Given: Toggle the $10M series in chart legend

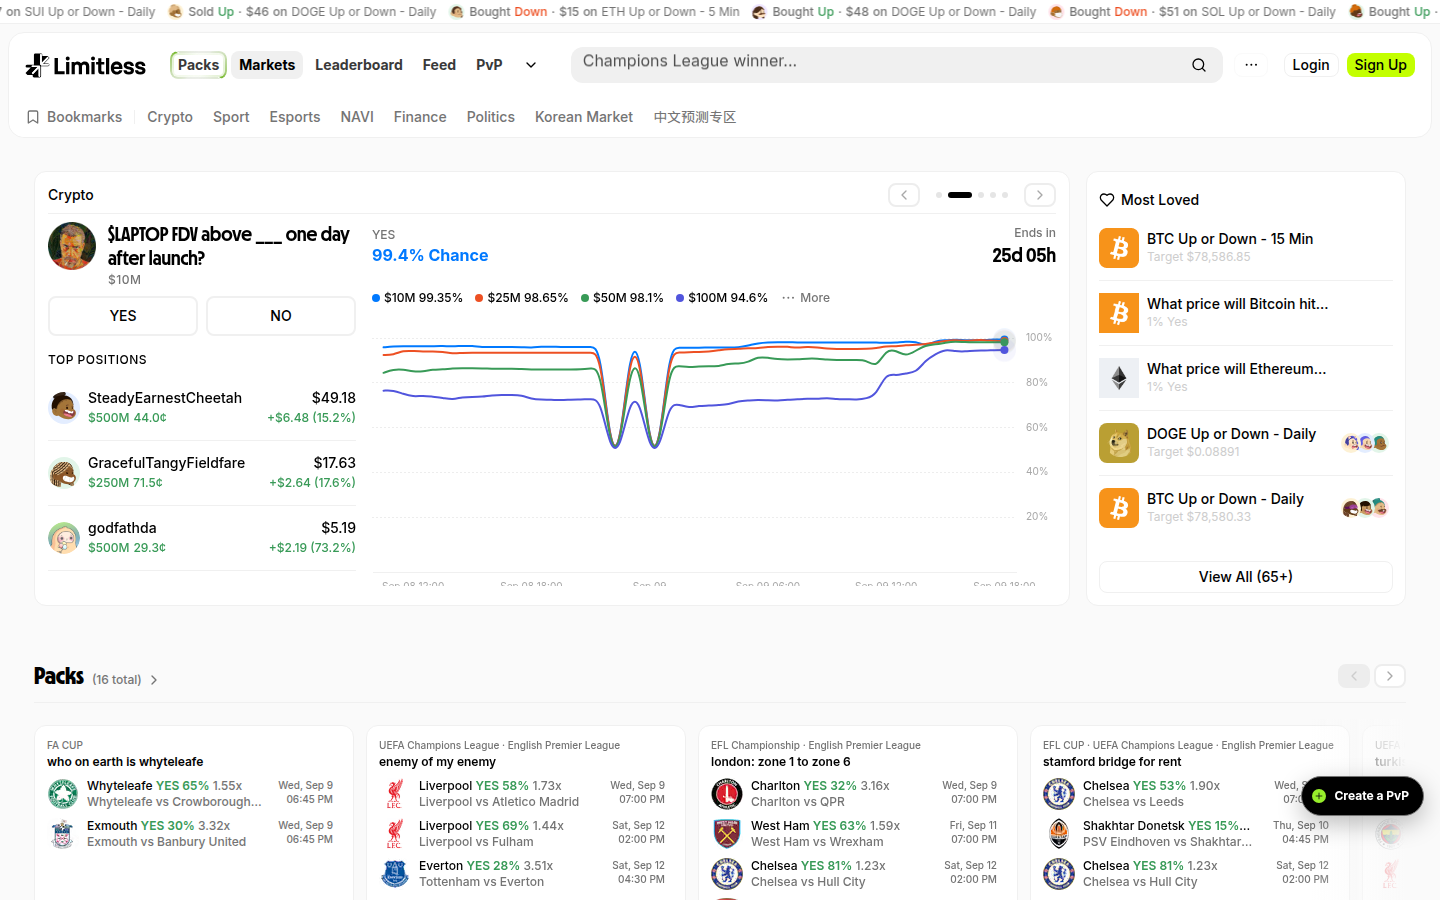Looking at the screenshot, I should [x=417, y=298].
